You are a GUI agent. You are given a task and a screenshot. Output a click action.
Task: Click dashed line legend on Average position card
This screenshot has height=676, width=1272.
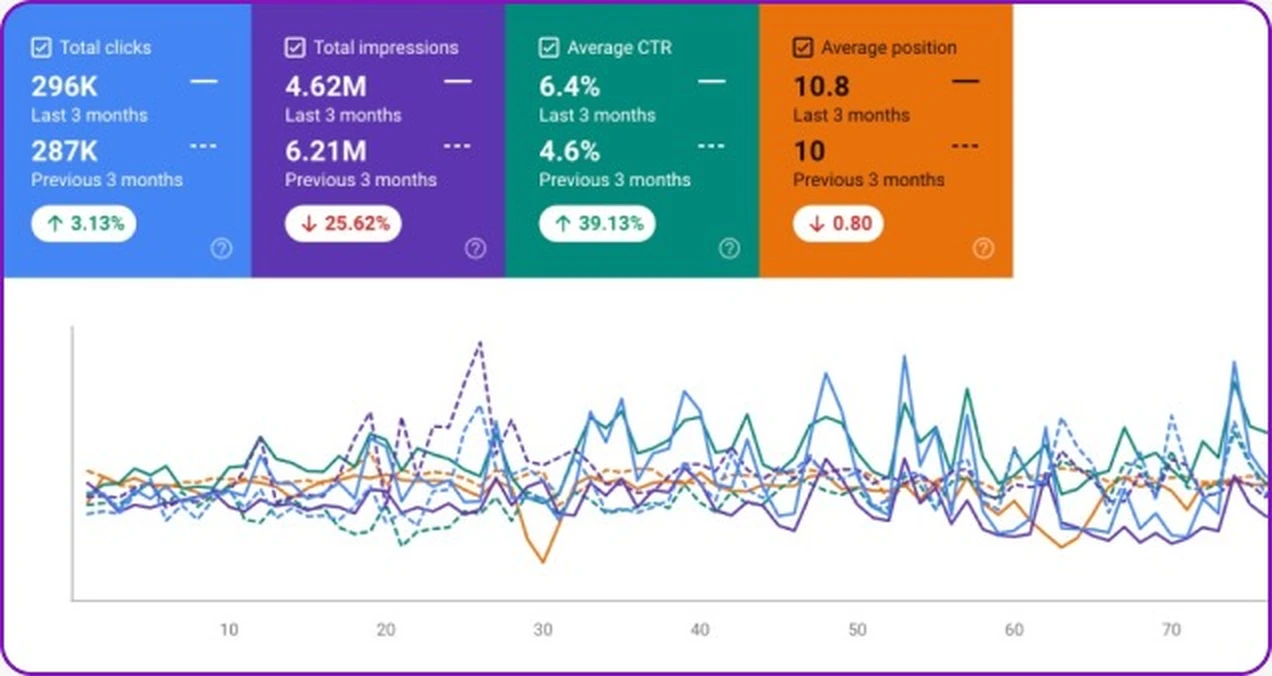tap(966, 145)
